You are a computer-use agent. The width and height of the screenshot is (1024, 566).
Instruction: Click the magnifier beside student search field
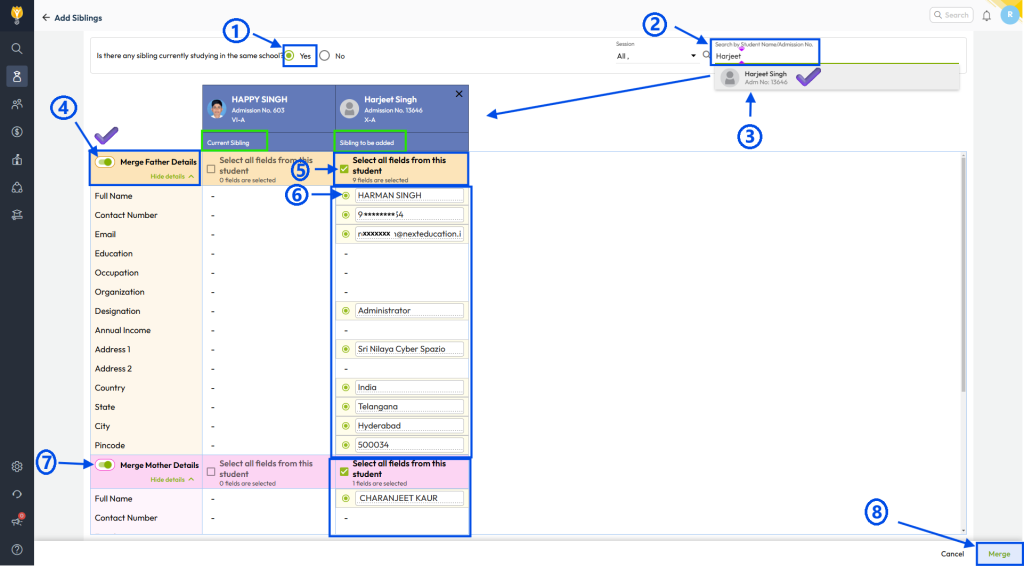coord(706,55)
